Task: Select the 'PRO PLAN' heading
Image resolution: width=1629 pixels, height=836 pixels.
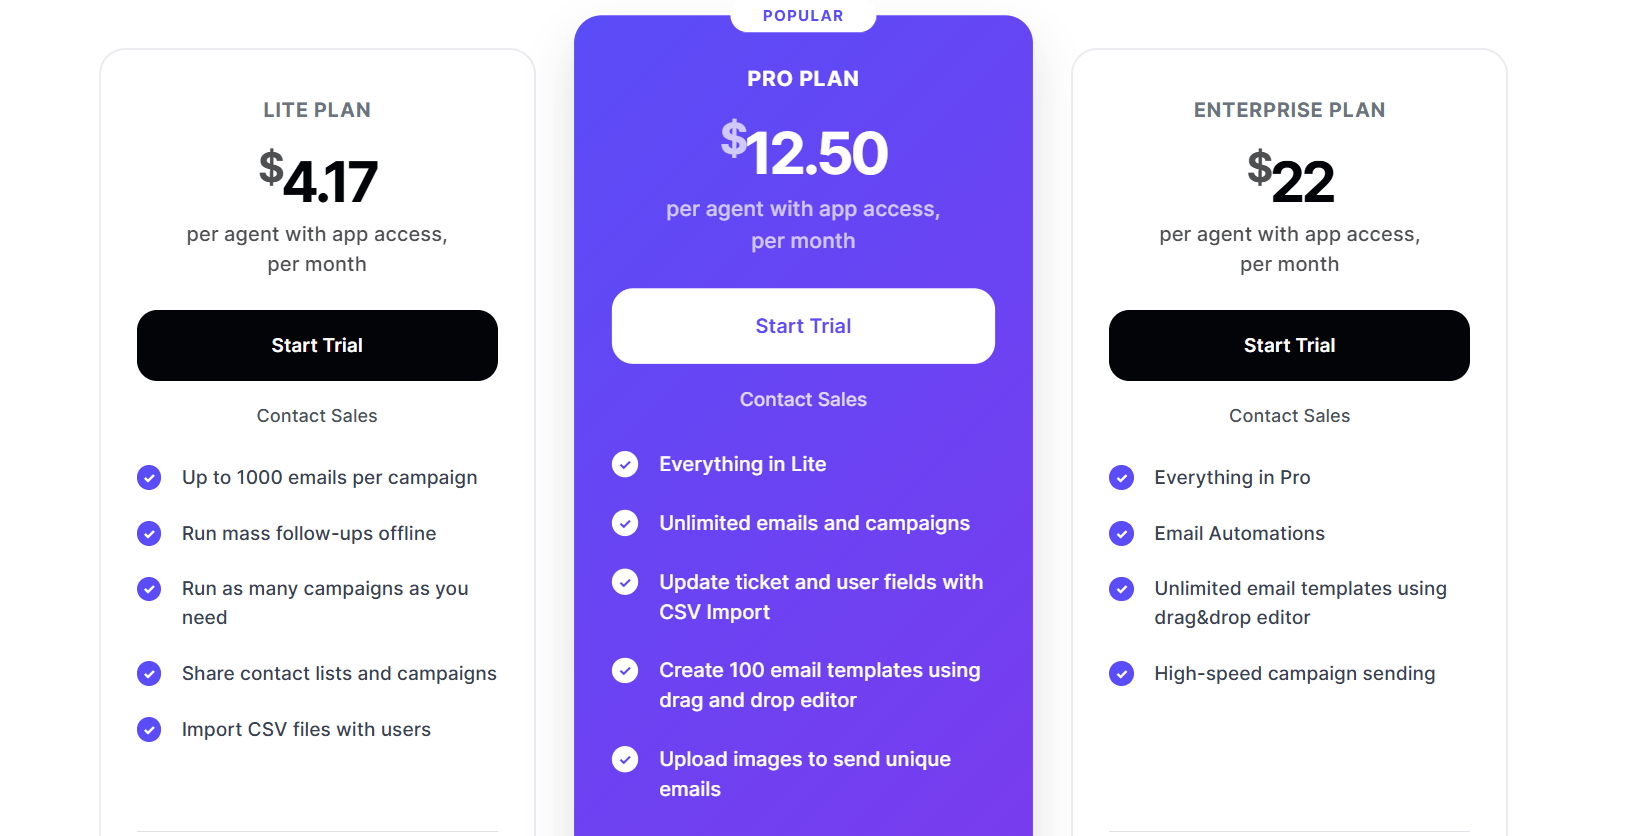Action: click(803, 78)
